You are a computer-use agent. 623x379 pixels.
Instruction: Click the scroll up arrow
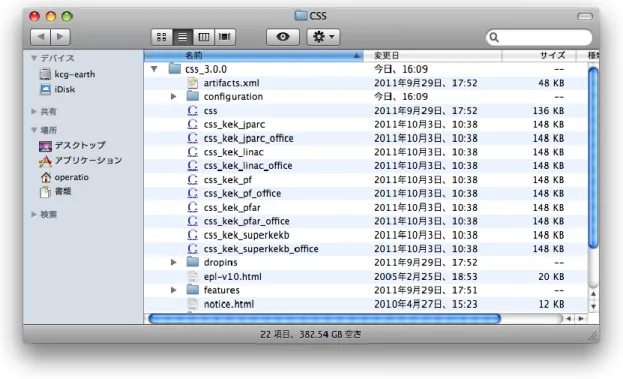tap(593, 294)
